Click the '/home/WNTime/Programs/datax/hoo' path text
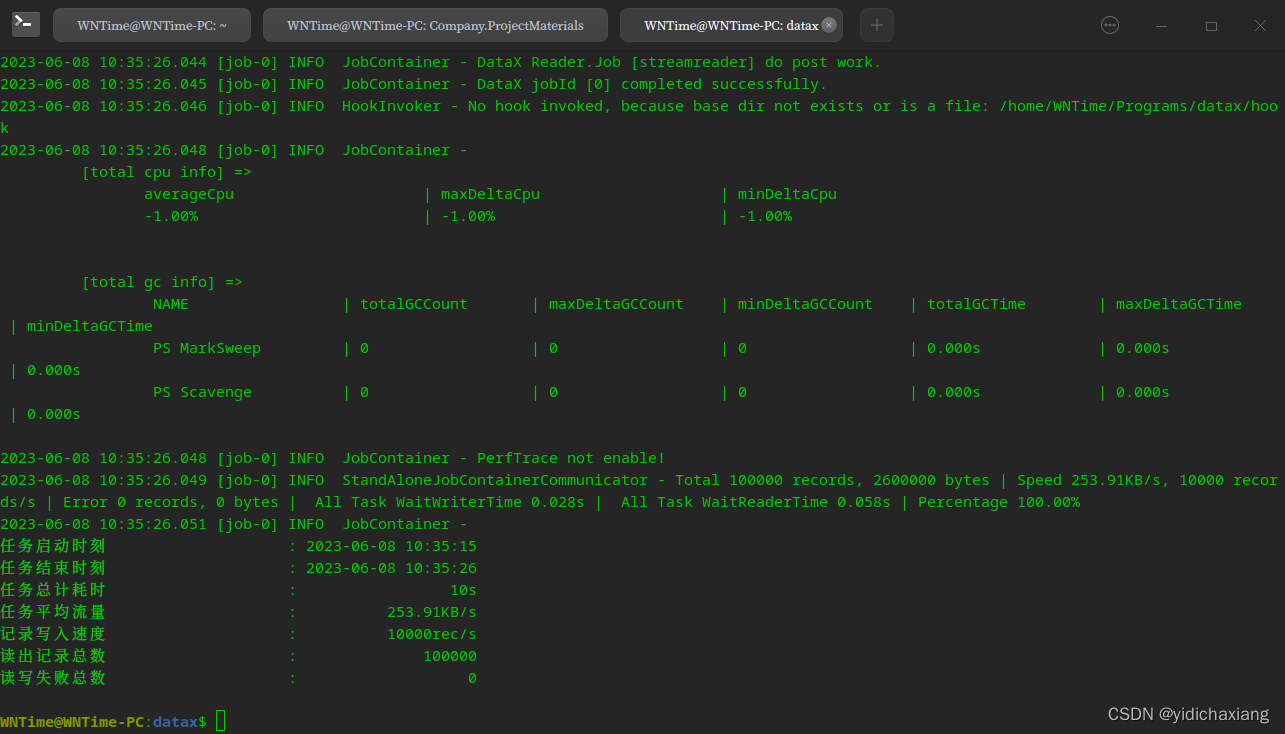This screenshot has width=1285, height=734. tap(1139, 106)
